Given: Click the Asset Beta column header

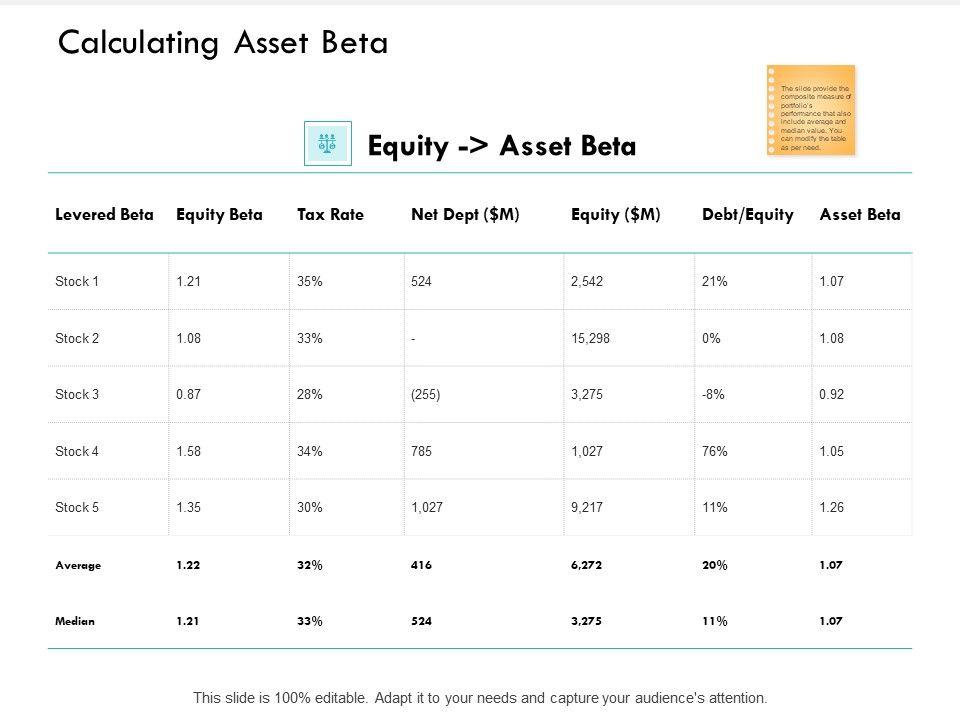Looking at the screenshot, I should pyautogui.click(x=860, y=214).
